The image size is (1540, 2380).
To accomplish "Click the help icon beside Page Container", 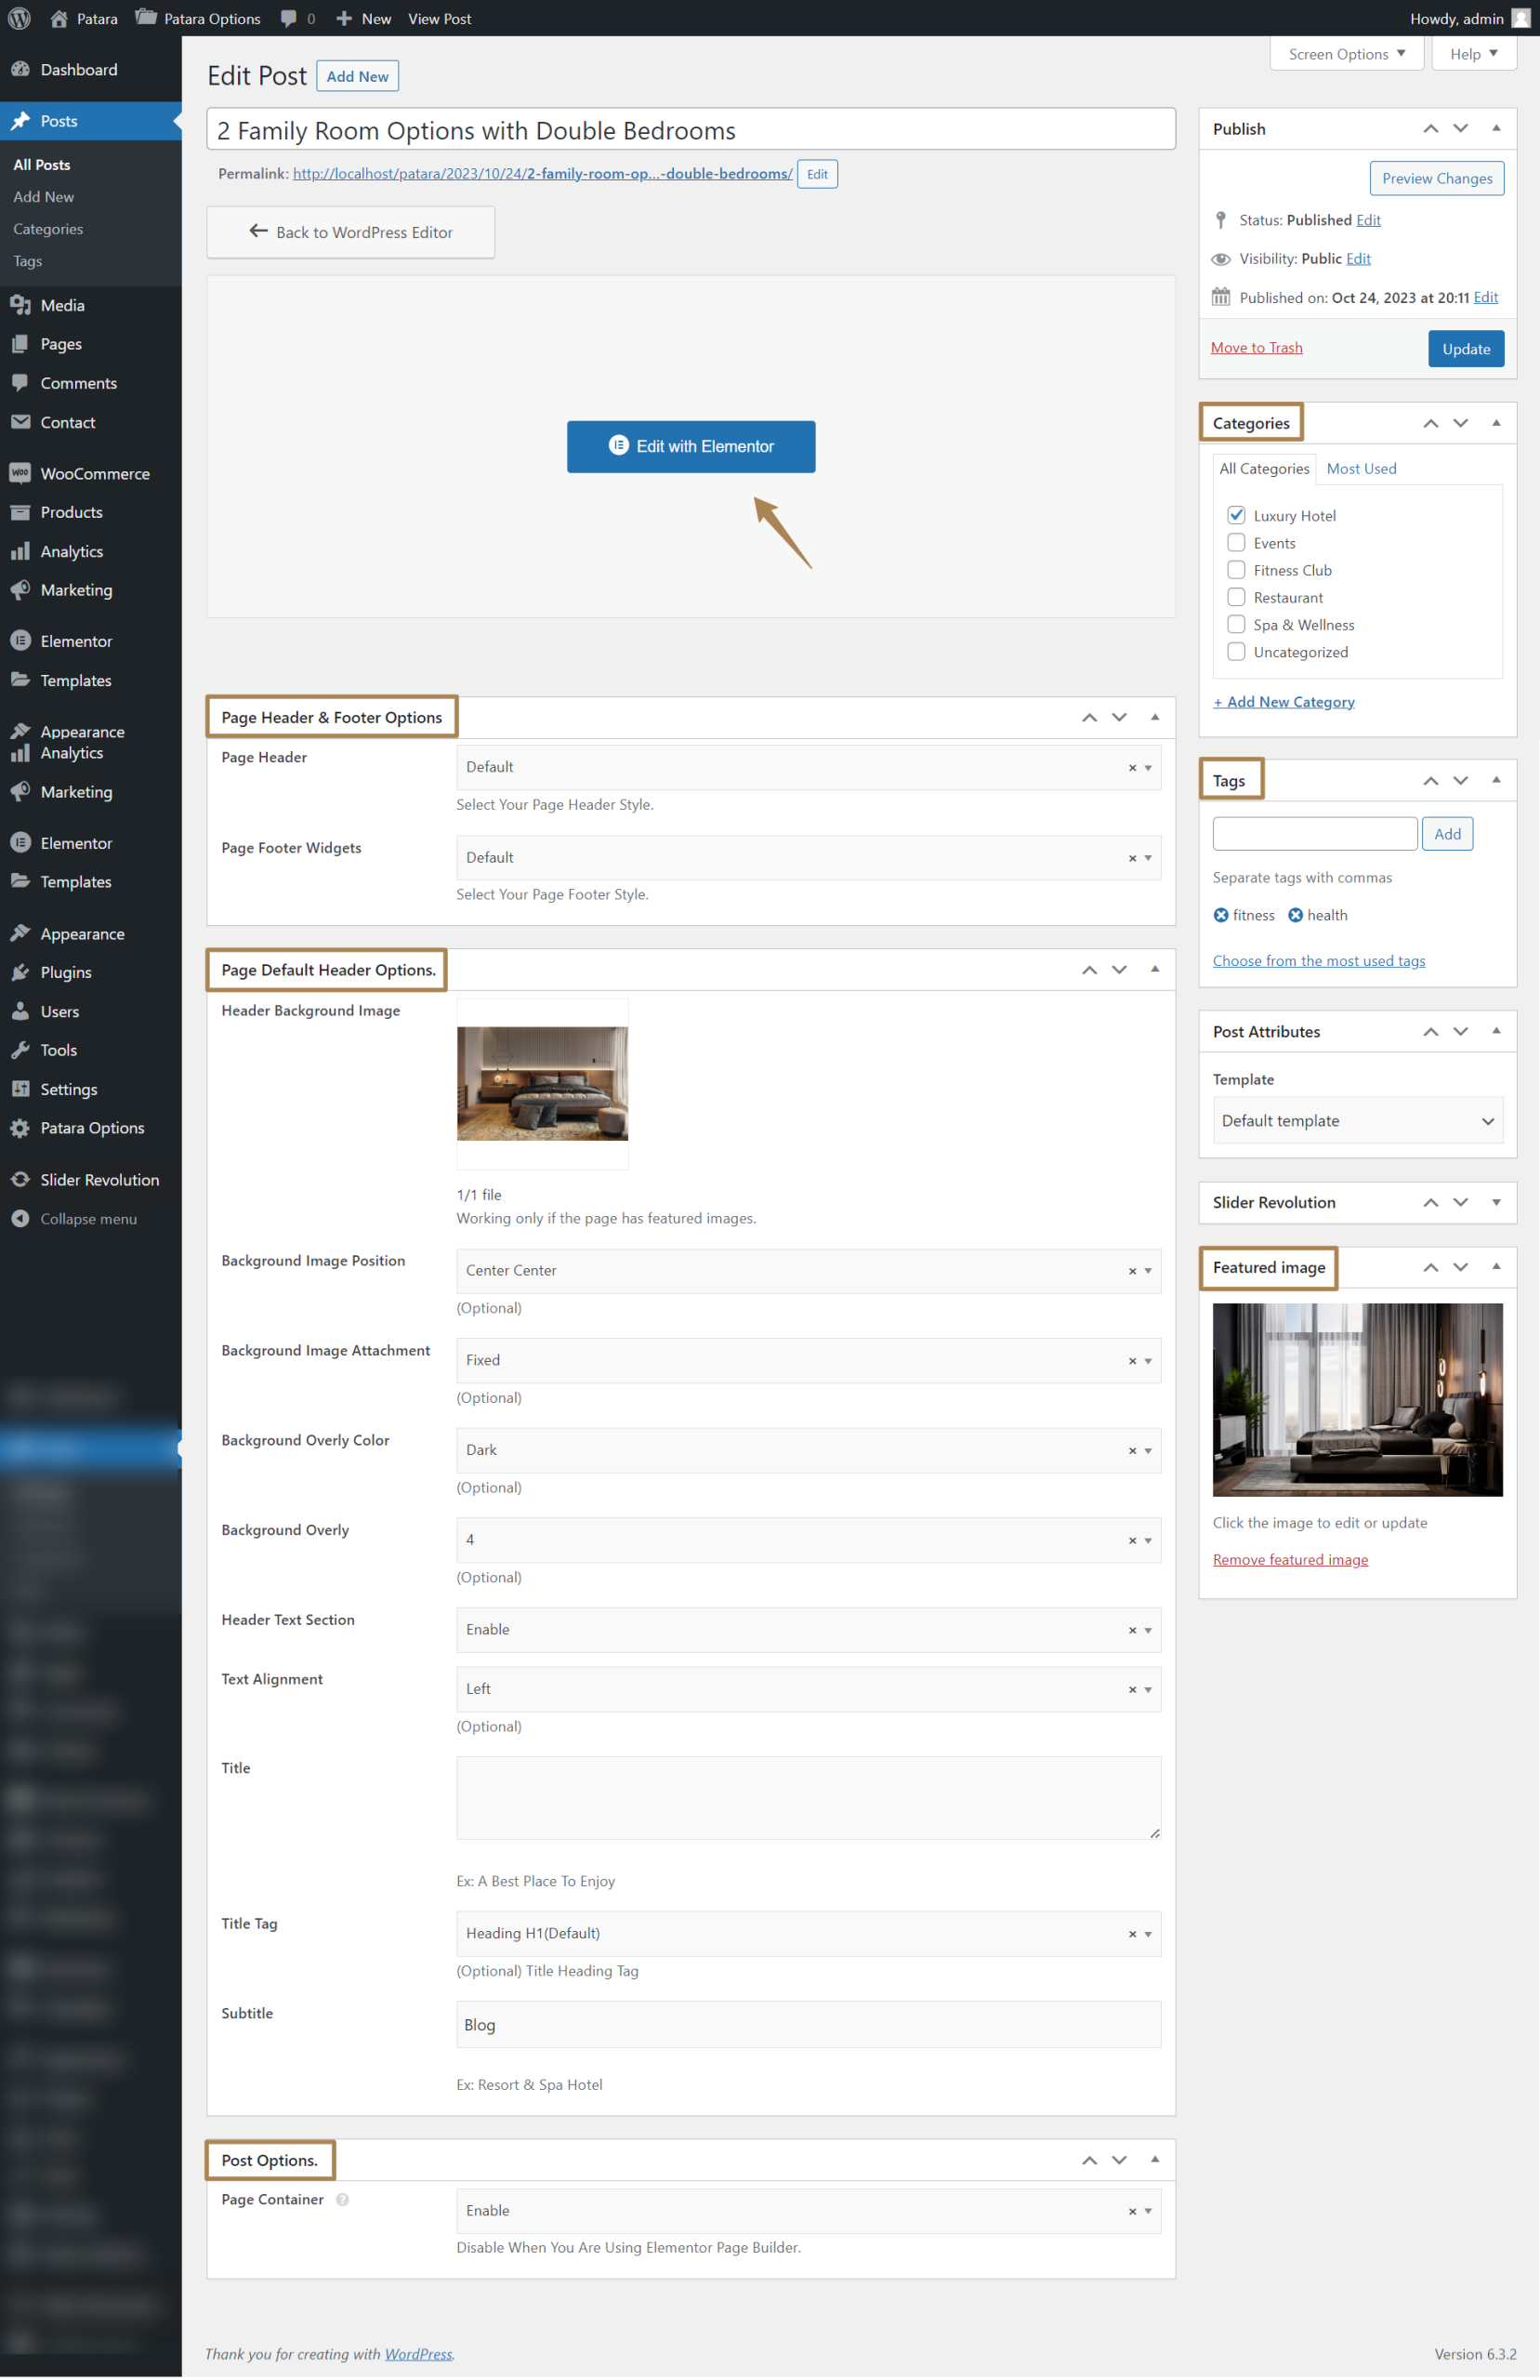I will (x=342, y=2199).
